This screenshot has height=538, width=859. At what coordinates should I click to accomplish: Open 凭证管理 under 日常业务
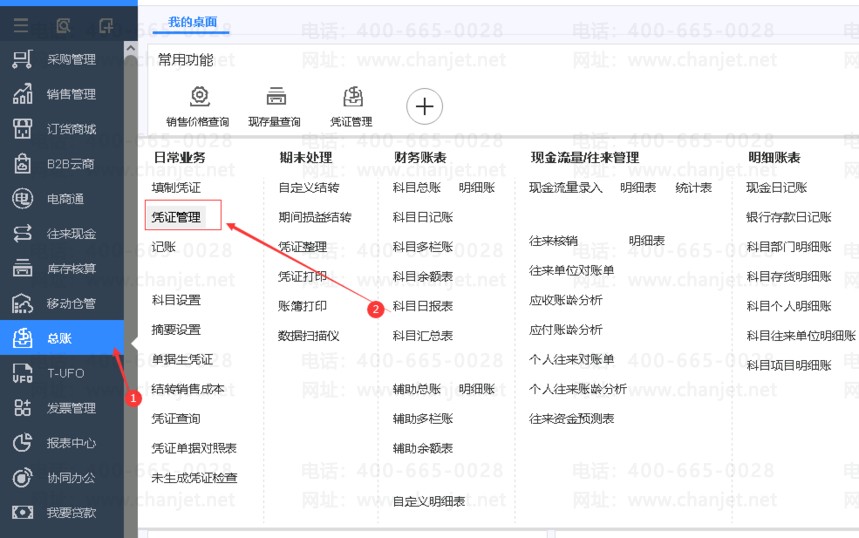(176, 218)
